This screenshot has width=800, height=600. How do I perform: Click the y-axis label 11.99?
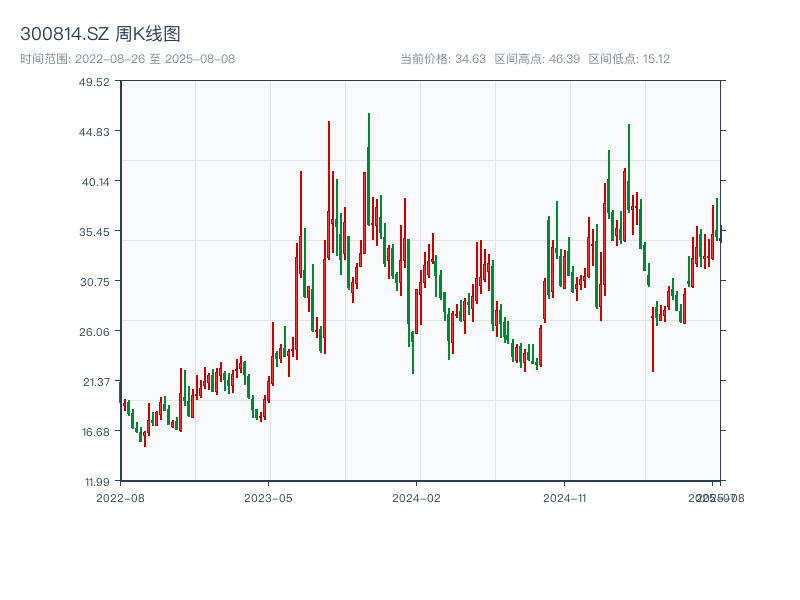(x=97, y=482)
